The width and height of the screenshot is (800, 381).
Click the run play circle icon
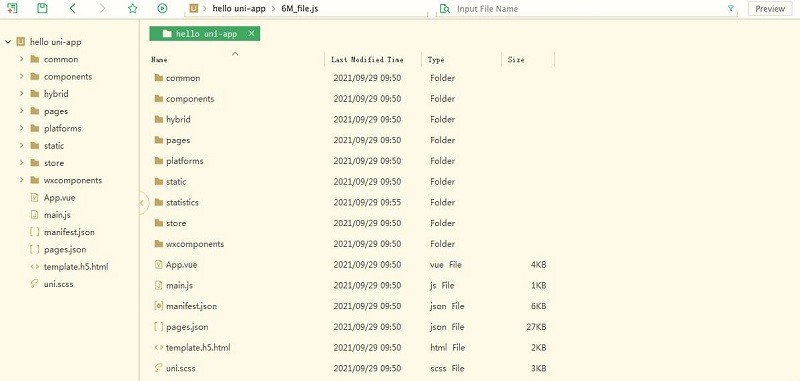(162, 8)
